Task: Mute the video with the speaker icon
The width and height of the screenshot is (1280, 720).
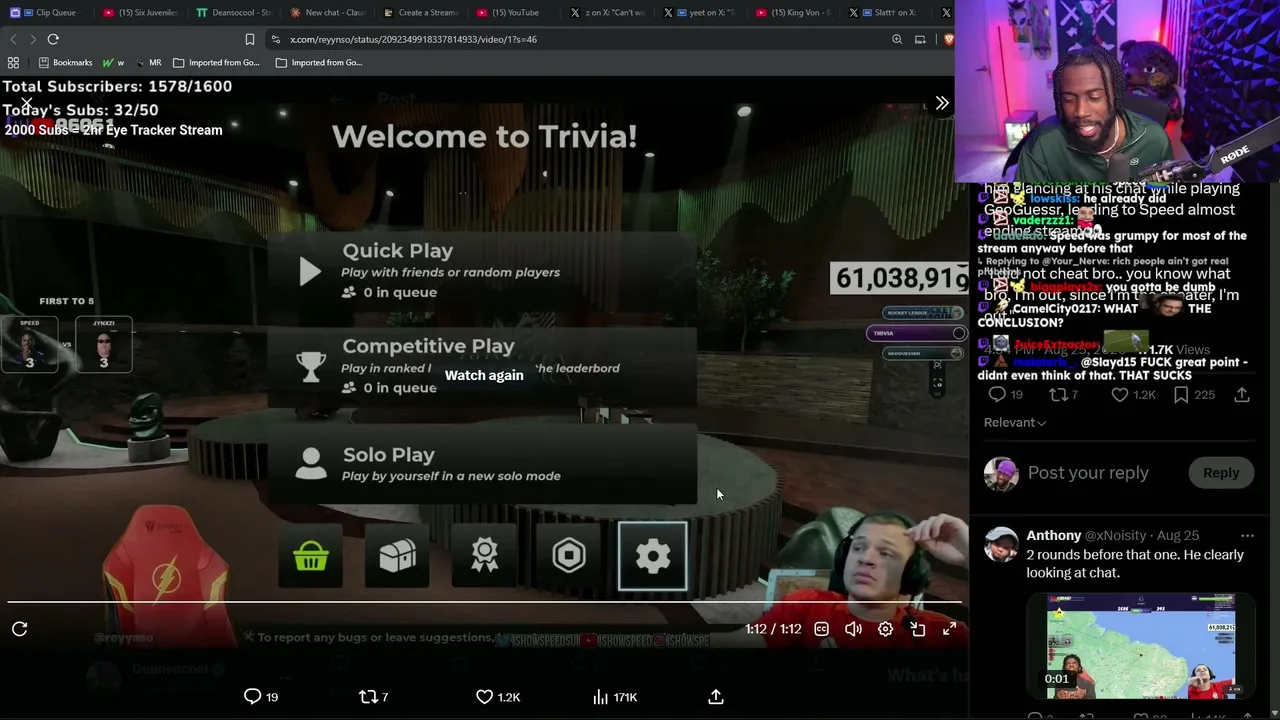Action: pos(853,629)
